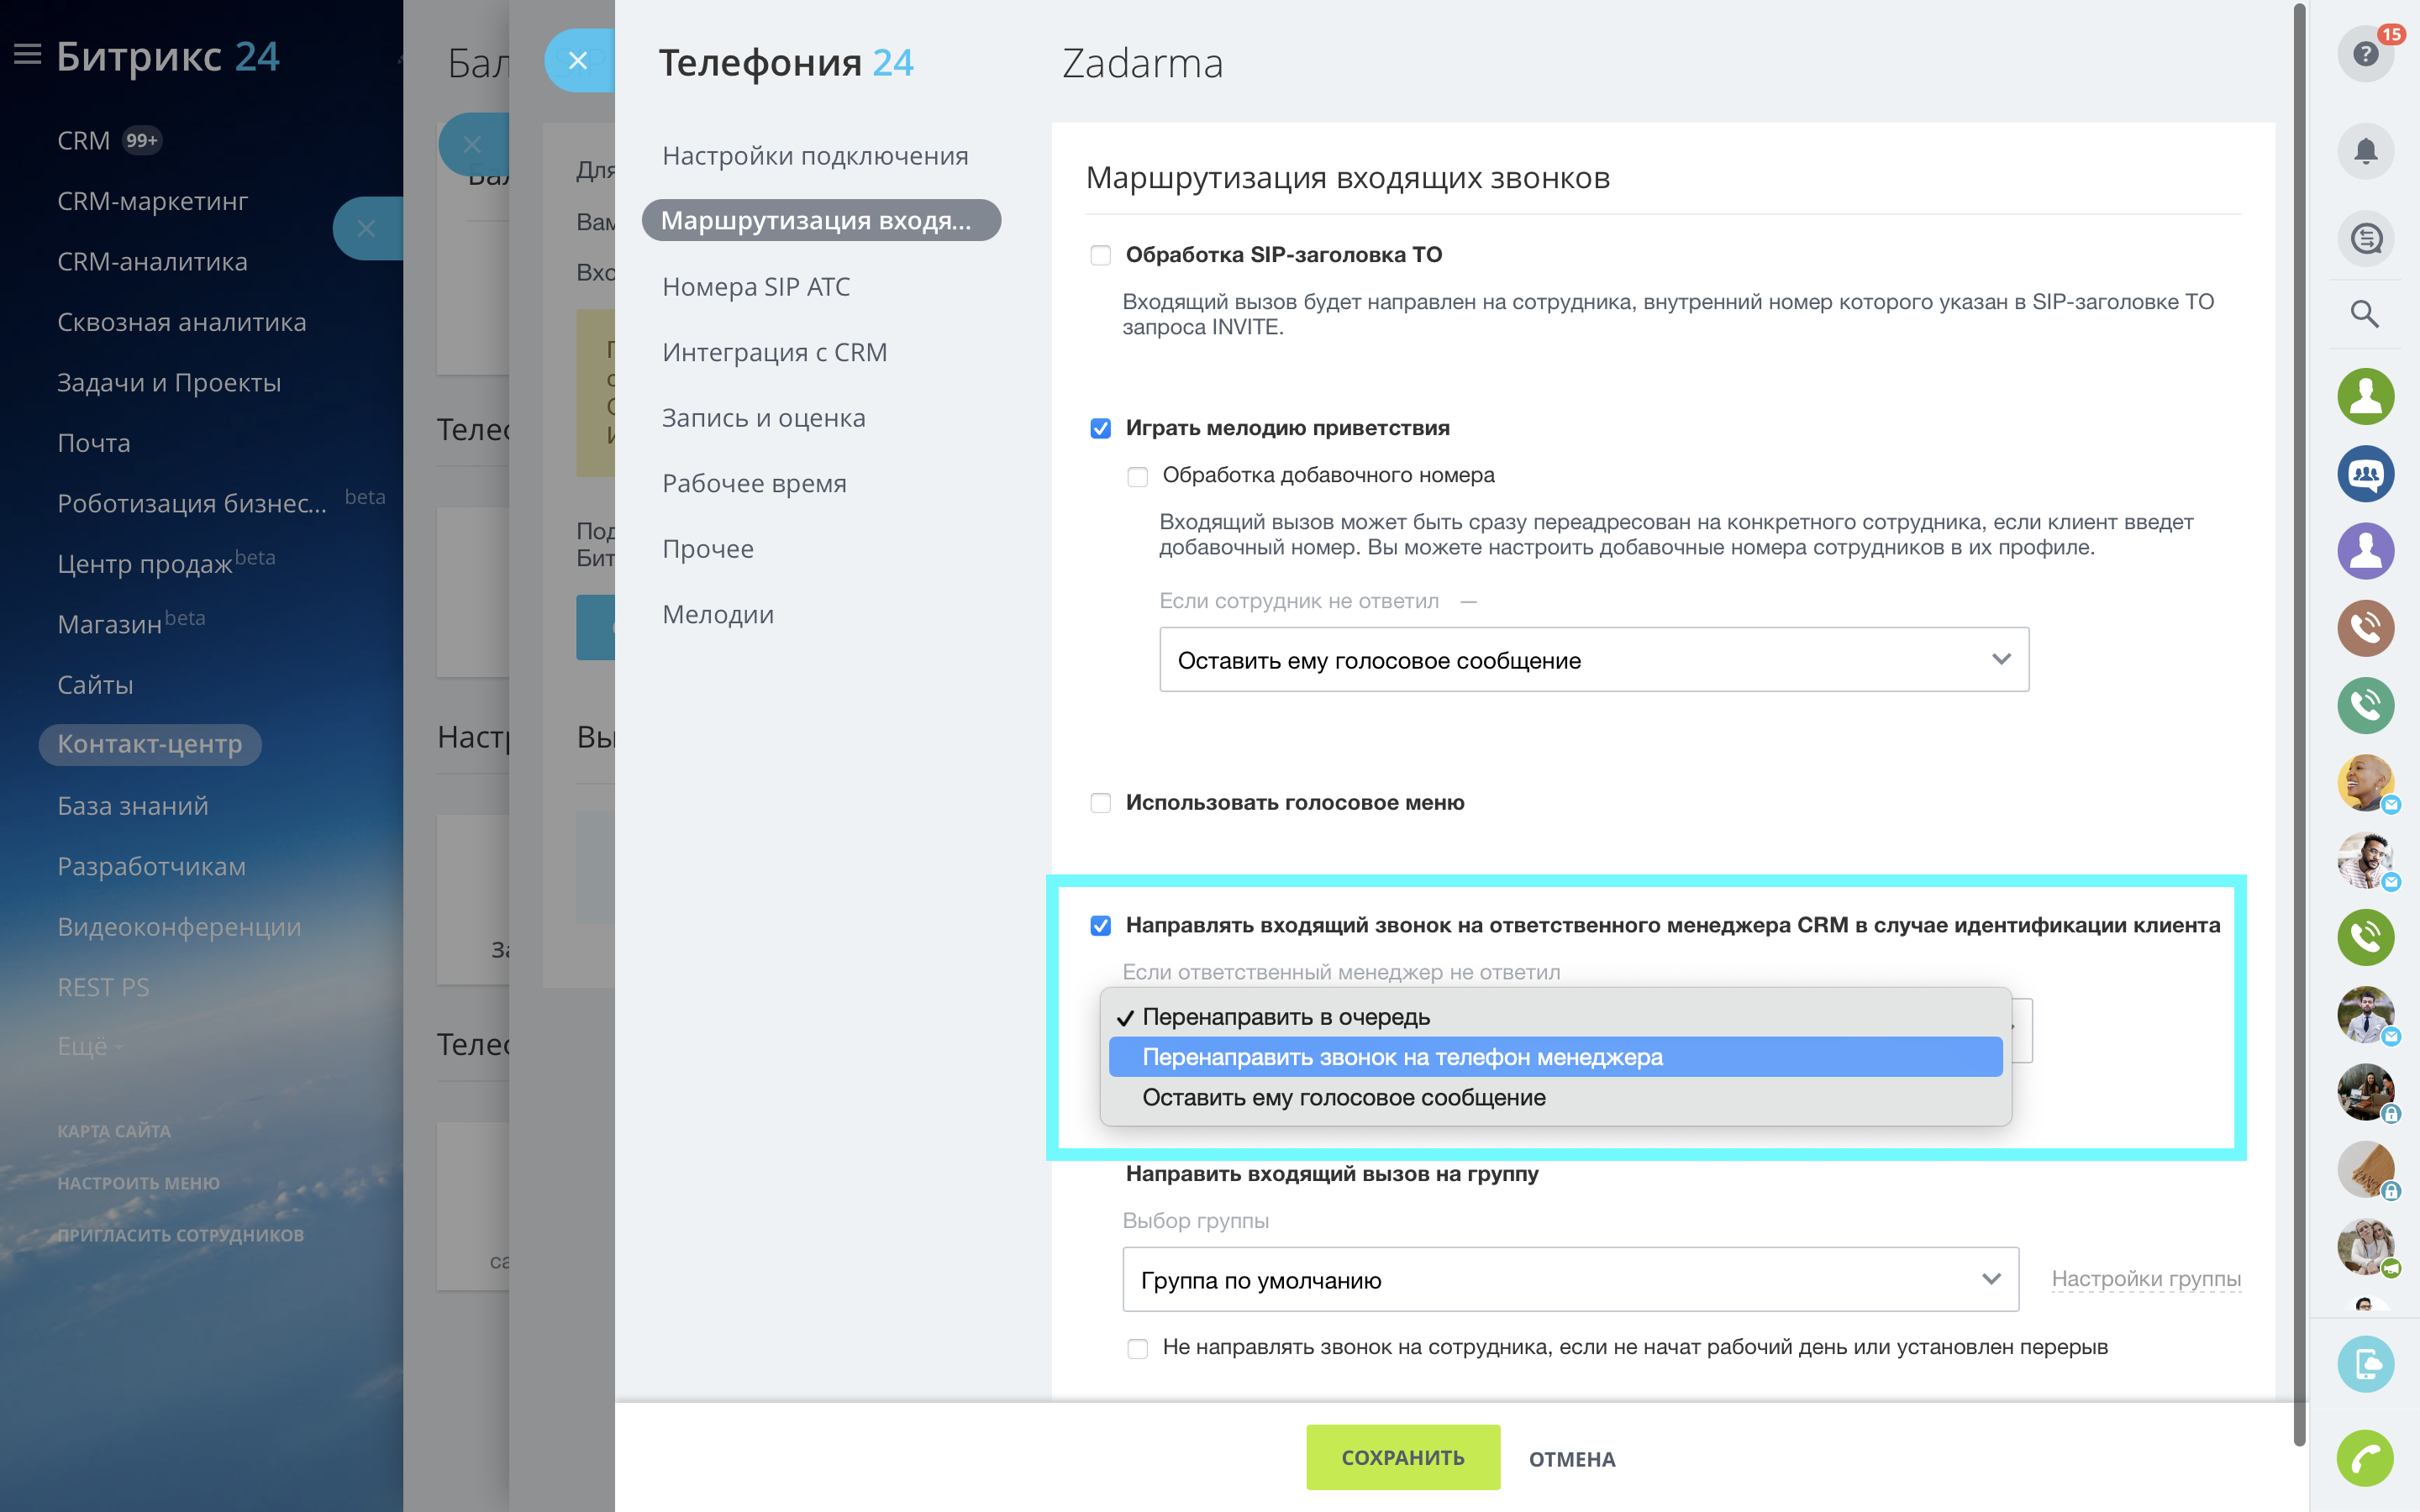Open Разработчикам in left menu

coord(151,866)
